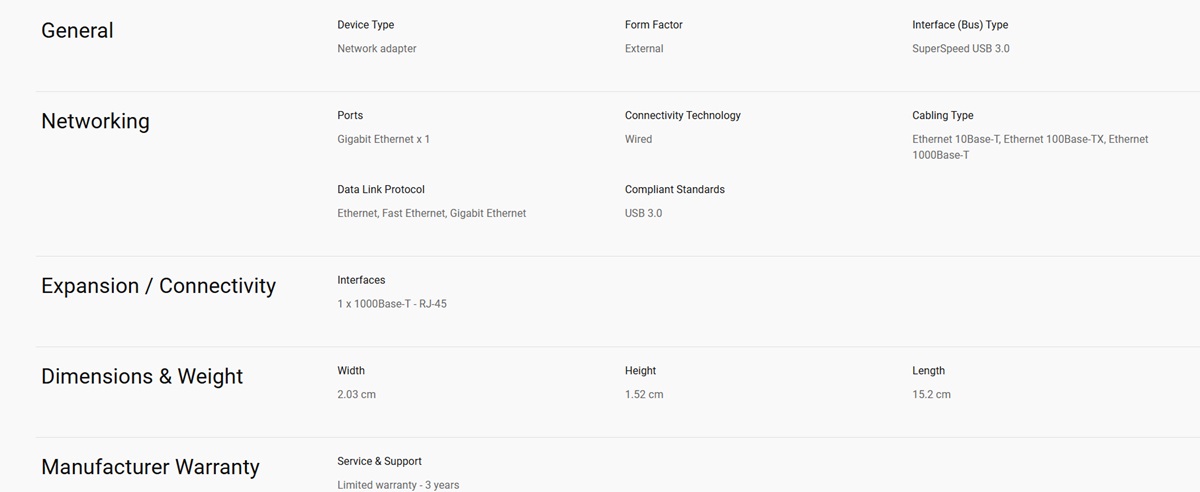Select the Dimensions & Weight heading

pos(142,377)
